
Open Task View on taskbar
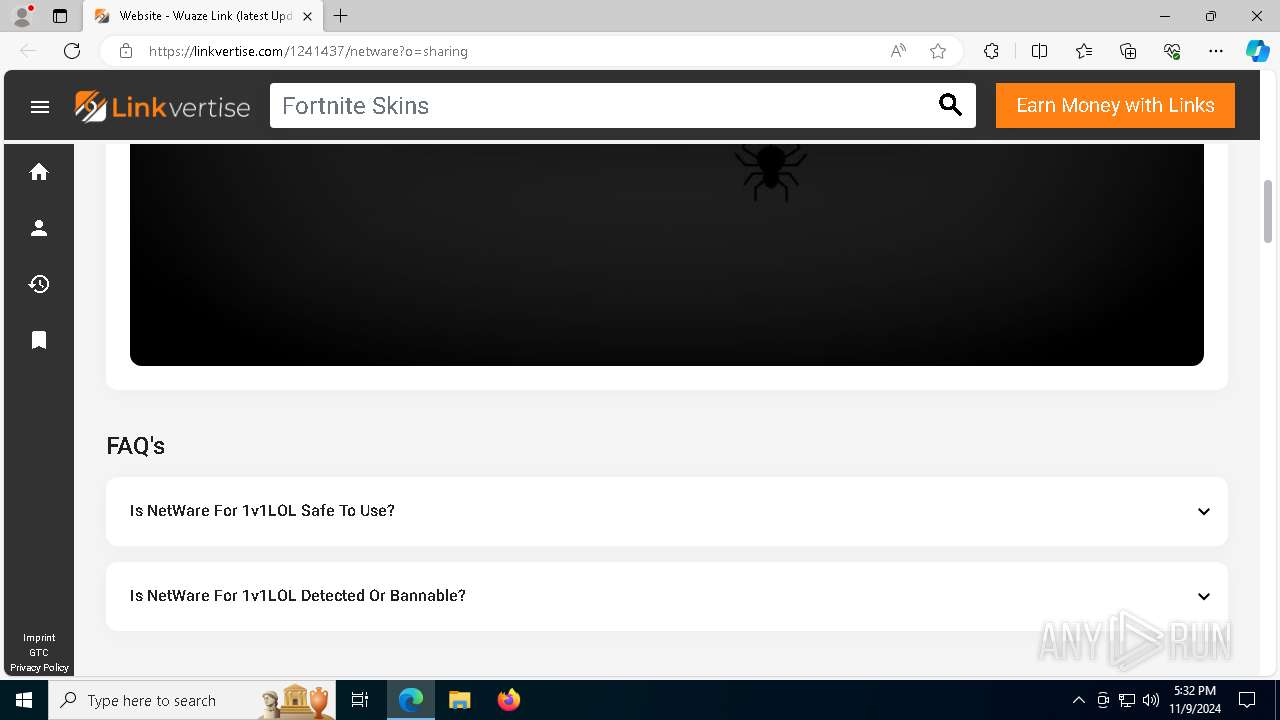[x=360, y=700]
